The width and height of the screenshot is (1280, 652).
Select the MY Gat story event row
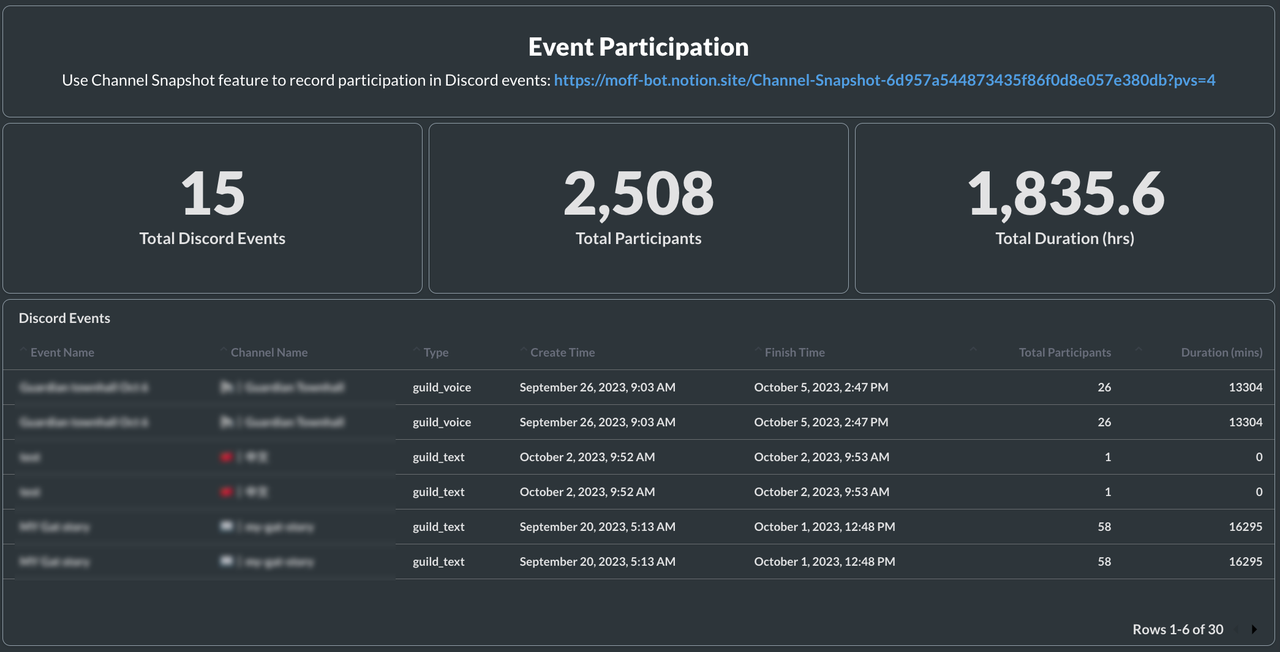(55, 526)
